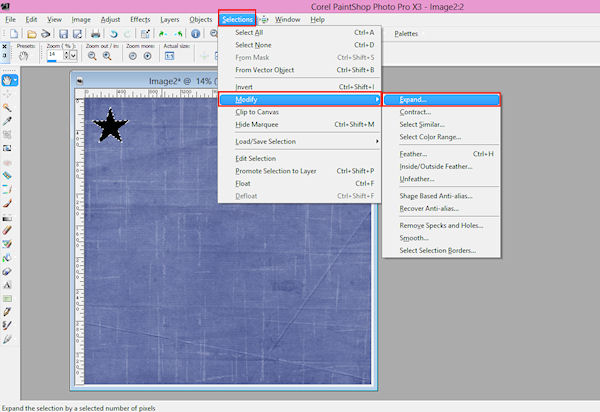The width and height of the screenshot is (600, 412).
Task: Click the Zoom percent spinner arrows
Action: tap(66, 56)
